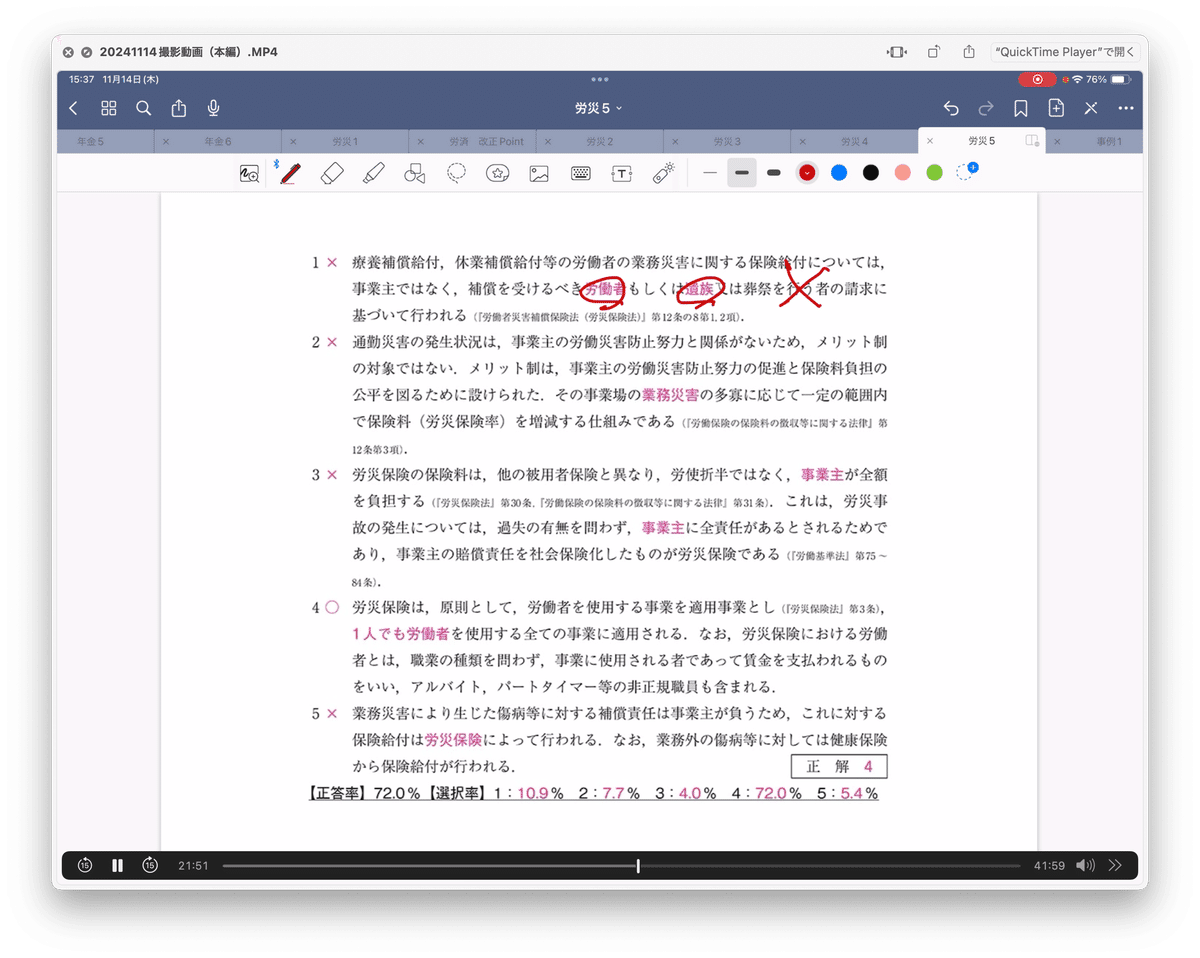Screen dimensions: 1200x958
Task: Switch to the 年金6 tab
Action: pos(217,142)
